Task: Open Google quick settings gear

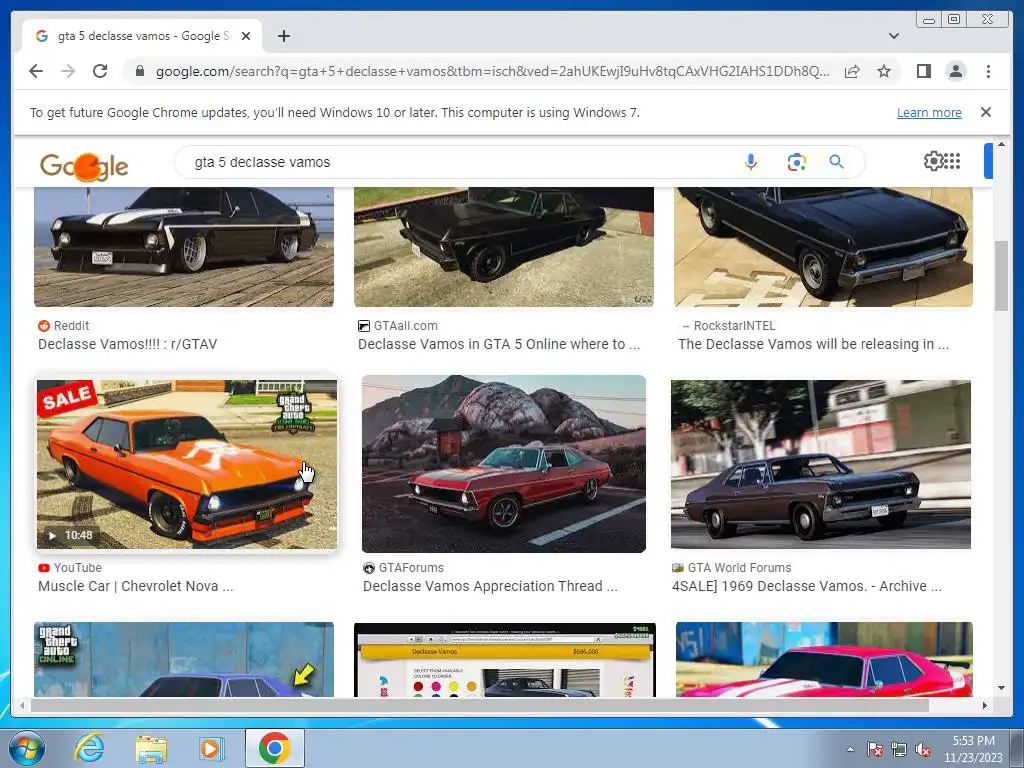Action: coord(934,161)
